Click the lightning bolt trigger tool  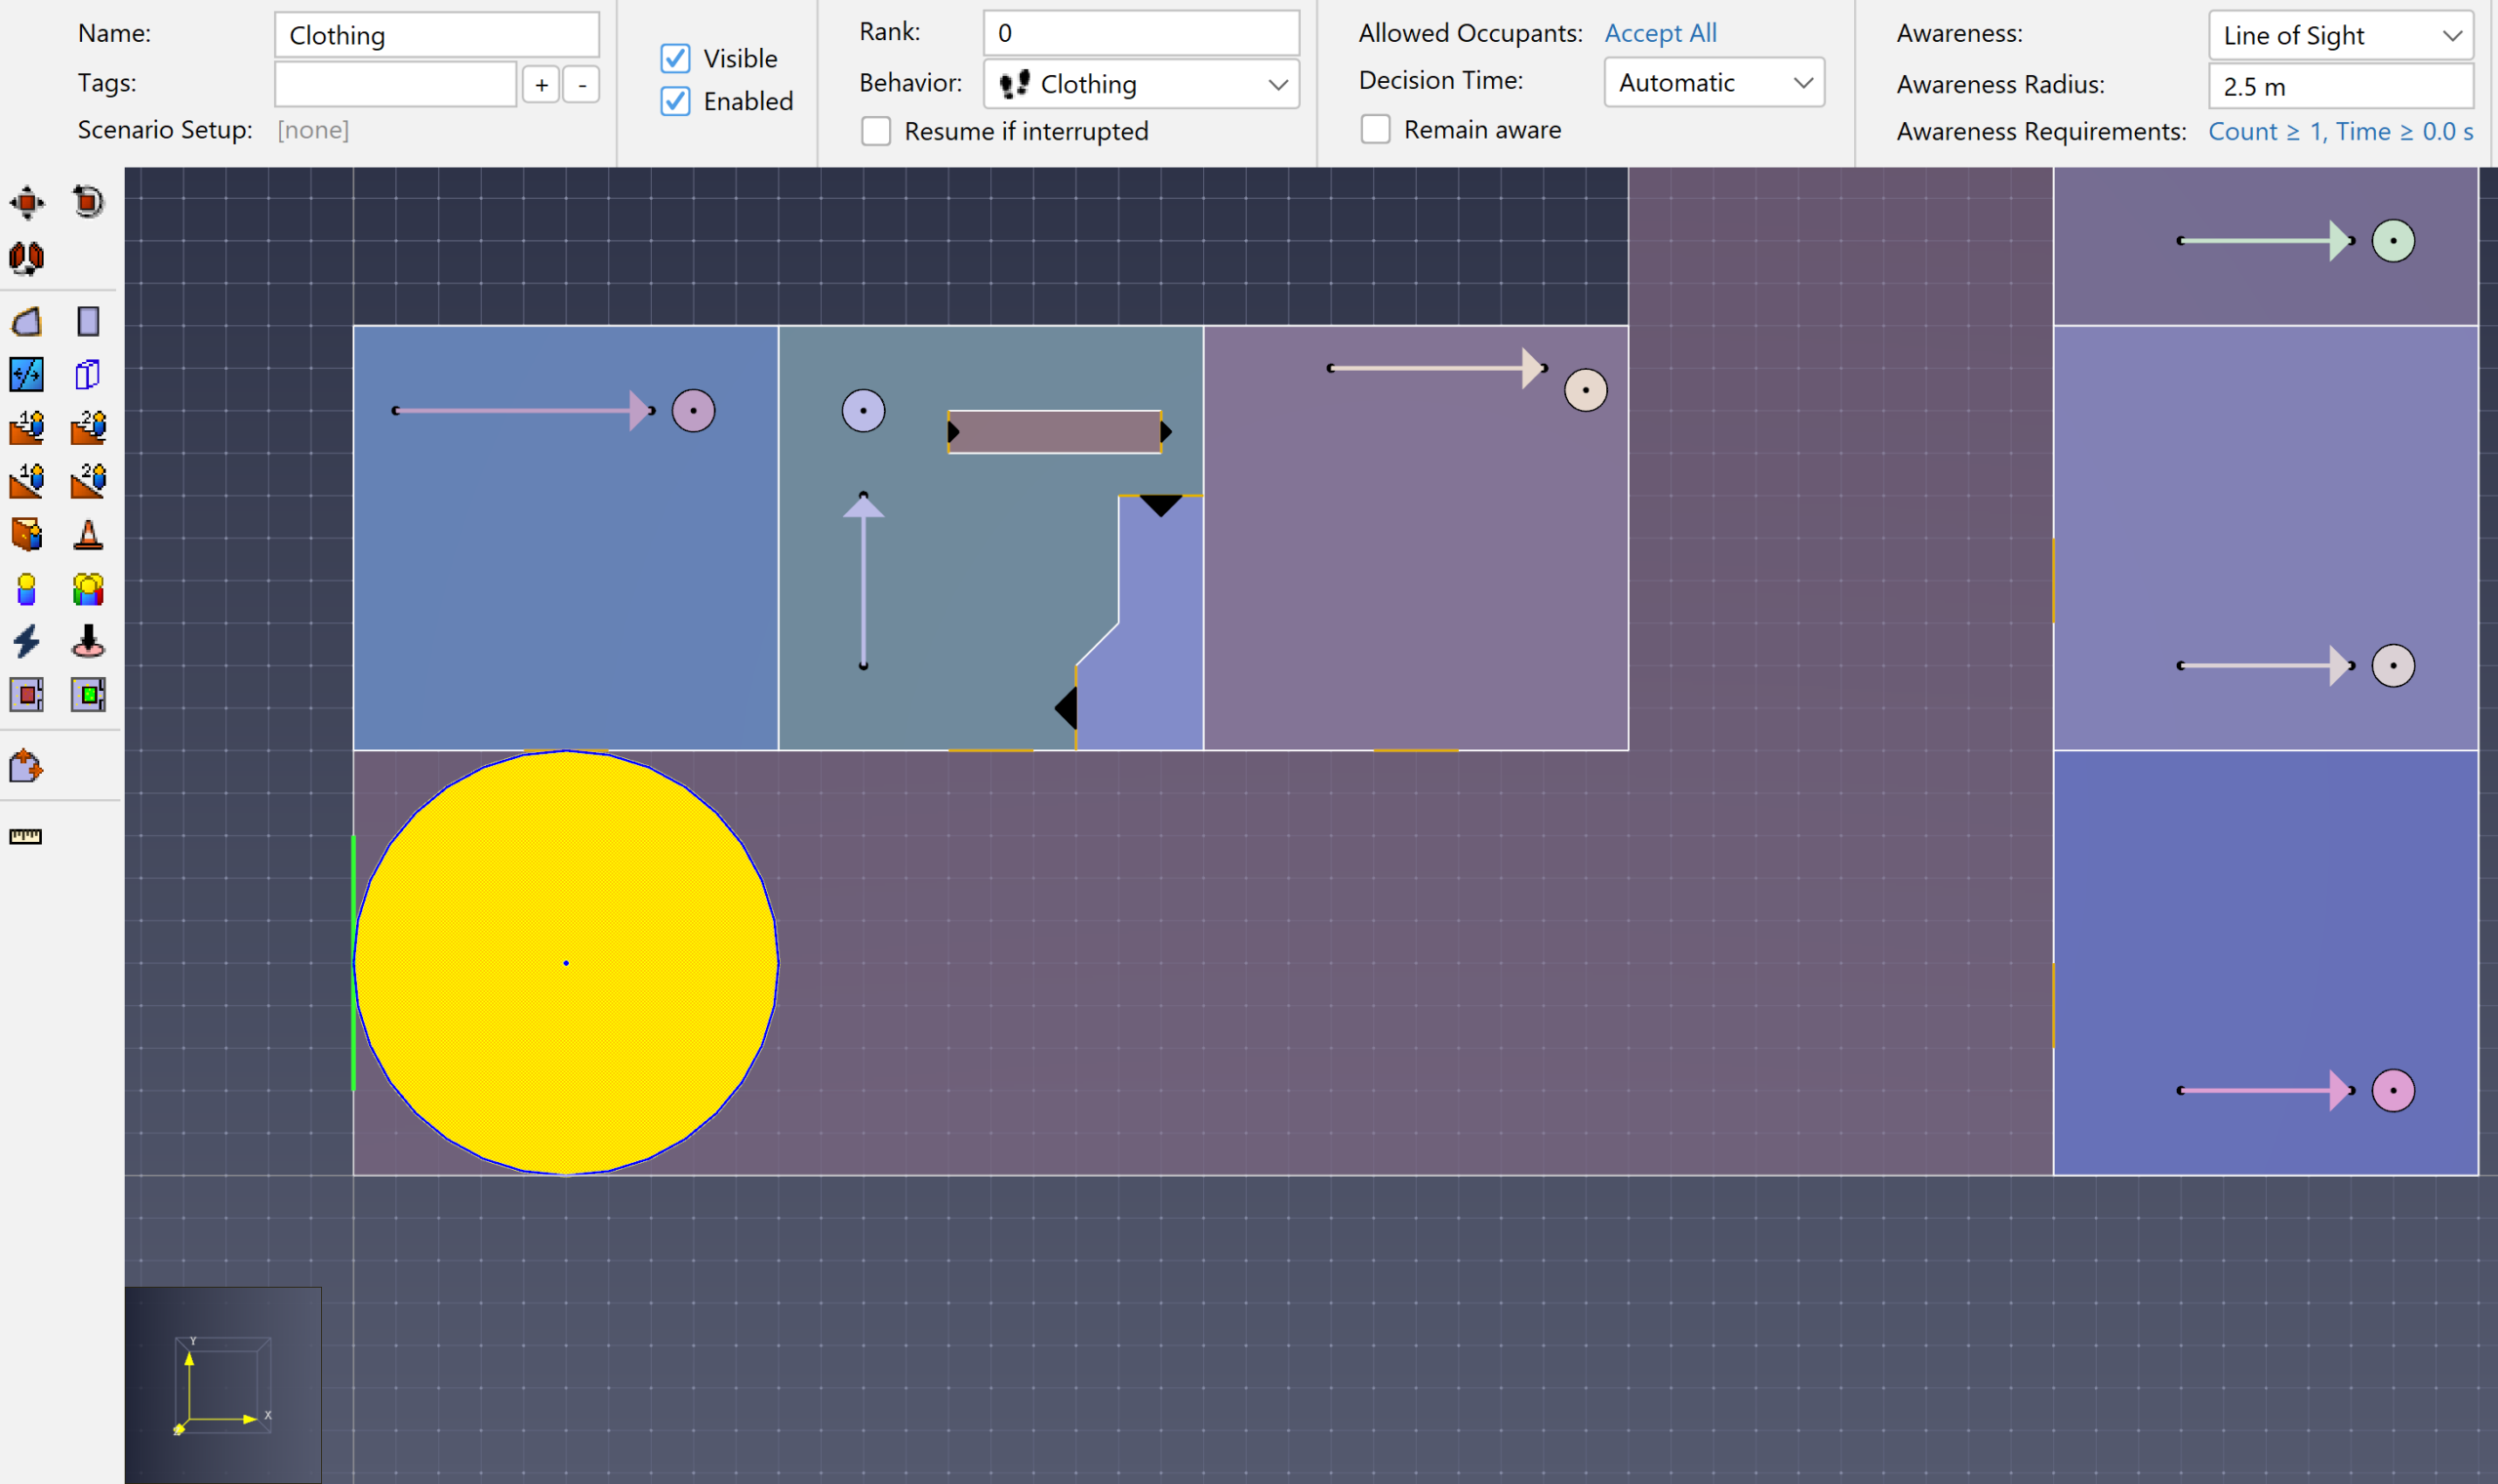point(27,641)
